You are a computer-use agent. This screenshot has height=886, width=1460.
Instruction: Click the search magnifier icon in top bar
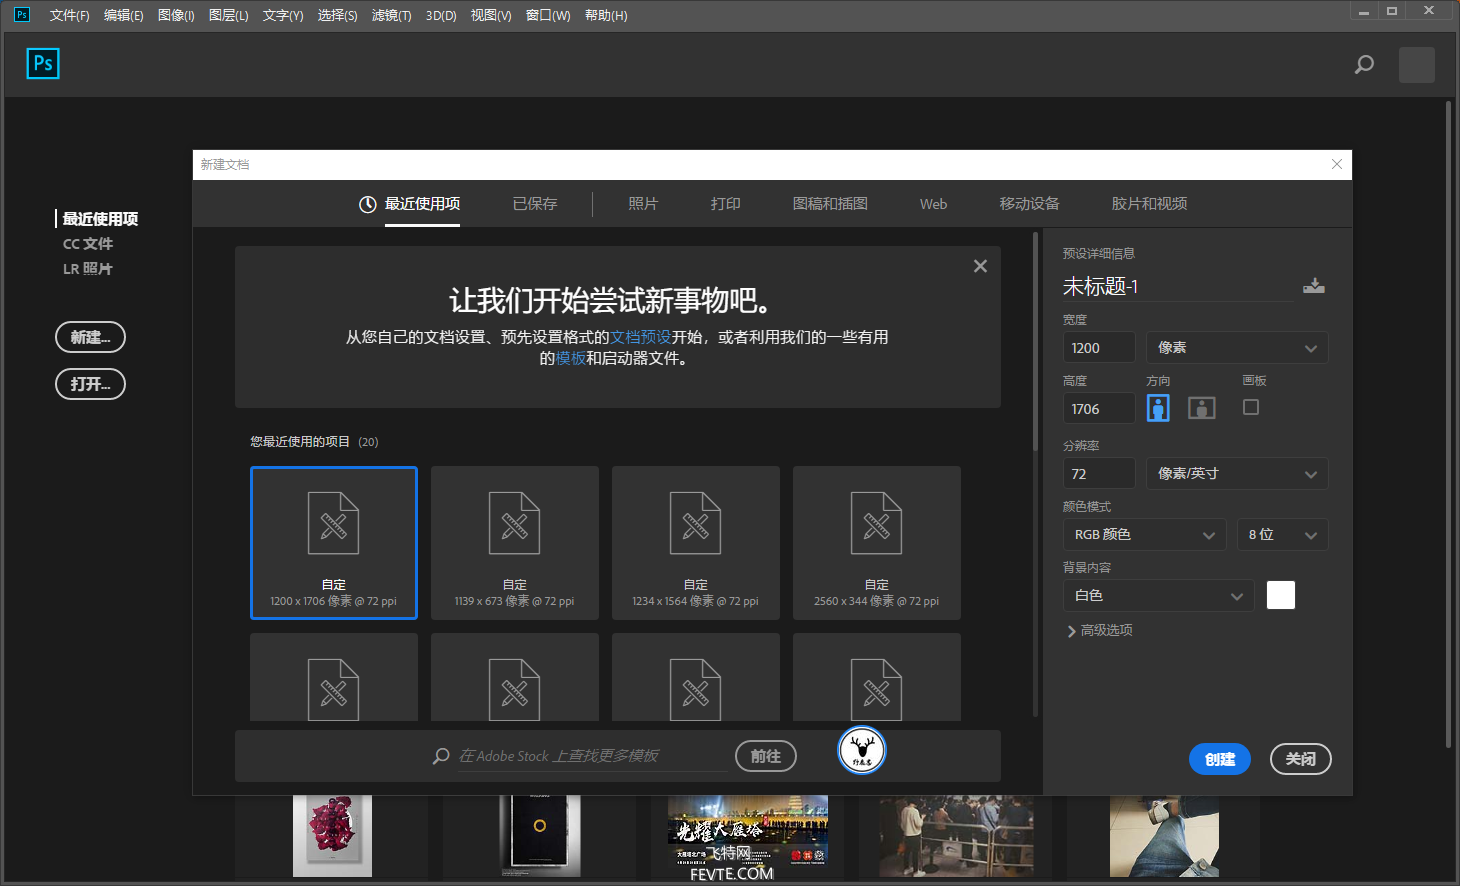coord(1364,65)
